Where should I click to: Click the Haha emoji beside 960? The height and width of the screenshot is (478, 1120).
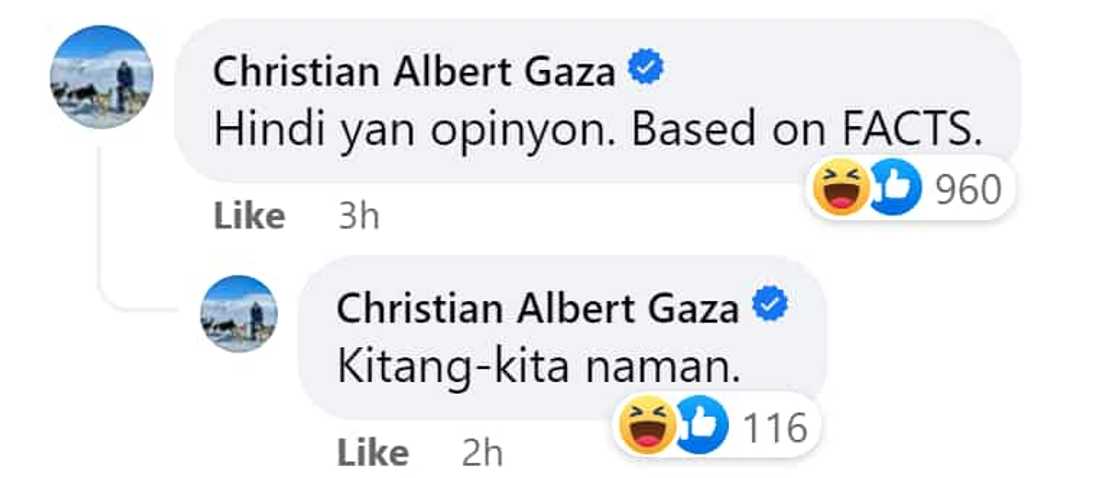pos(842,188)
